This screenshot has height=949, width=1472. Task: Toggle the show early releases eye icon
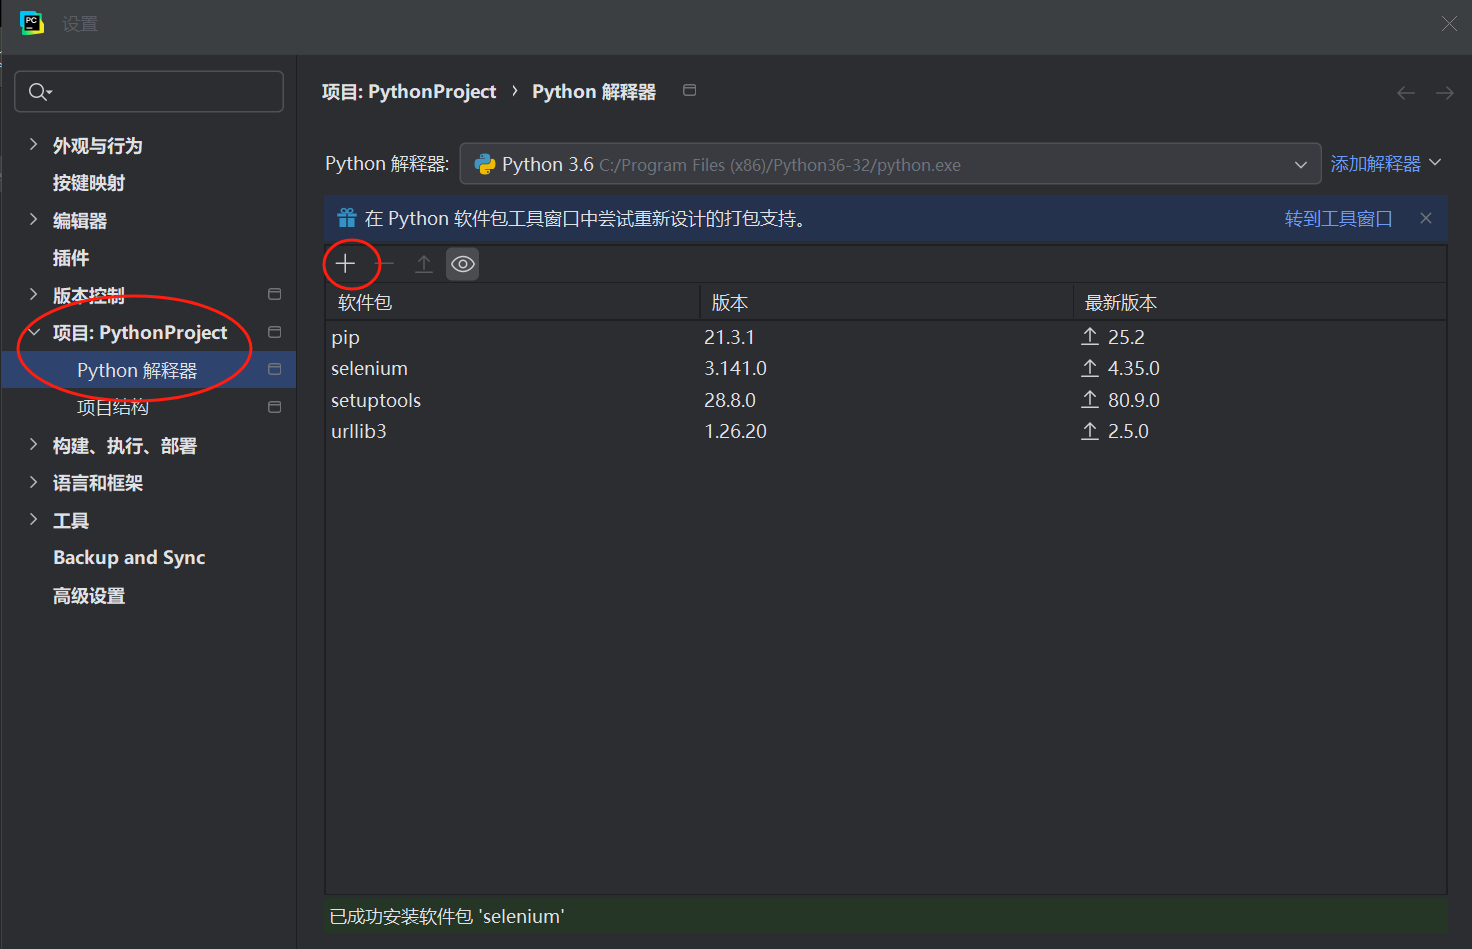click(x=462, y=264)
